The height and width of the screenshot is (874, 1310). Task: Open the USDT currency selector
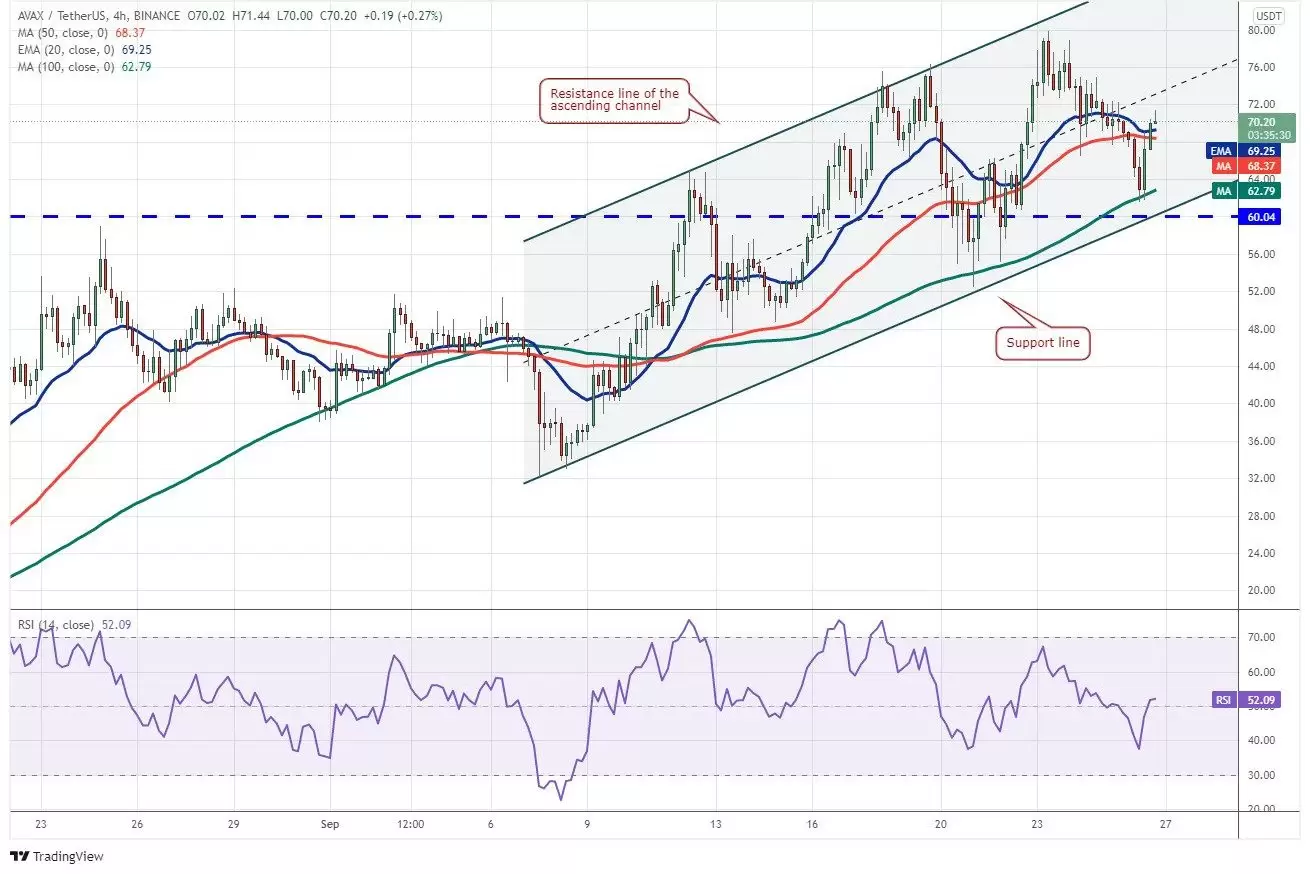click(x=1269, y=16)
